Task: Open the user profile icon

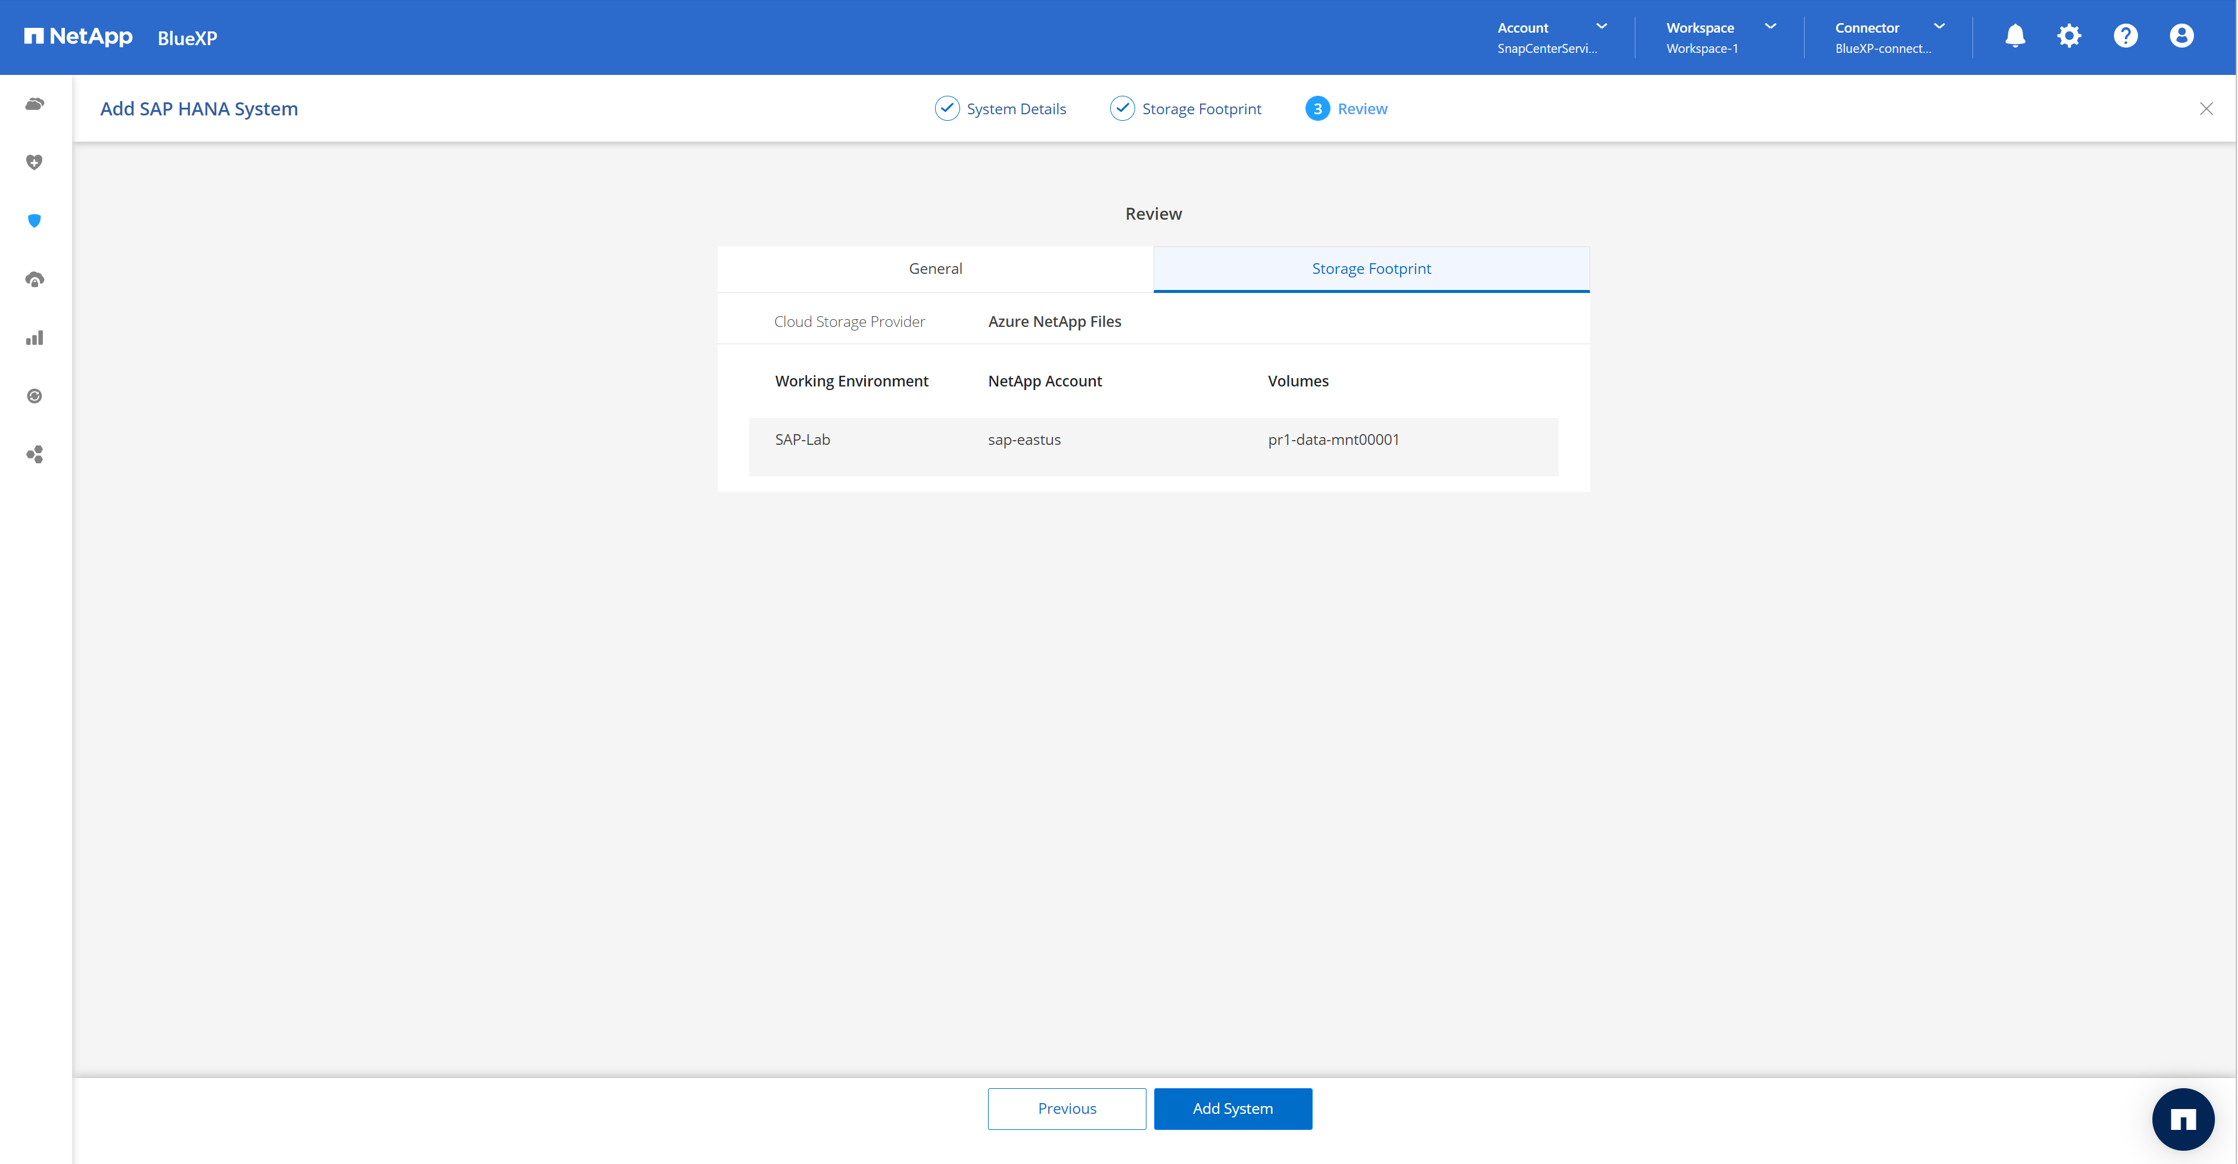Action: (x=2181, y=36)
